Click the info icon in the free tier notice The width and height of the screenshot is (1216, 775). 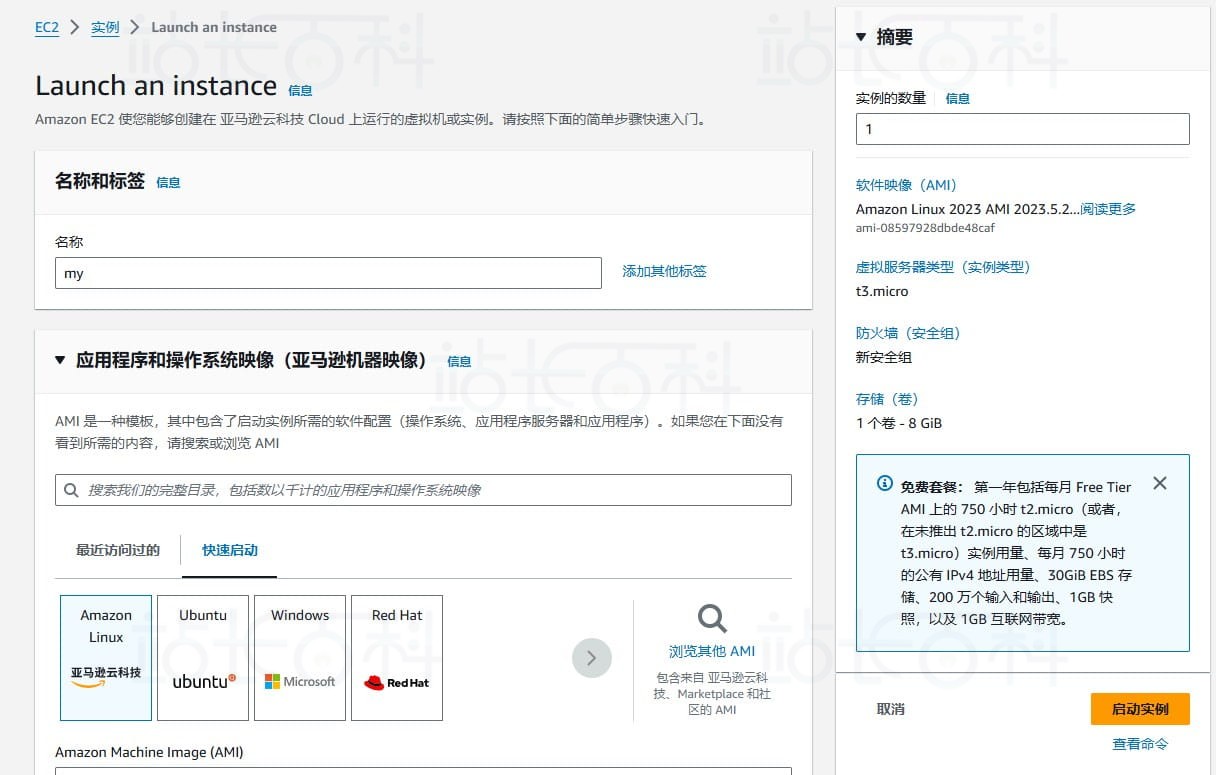point(884,484)
